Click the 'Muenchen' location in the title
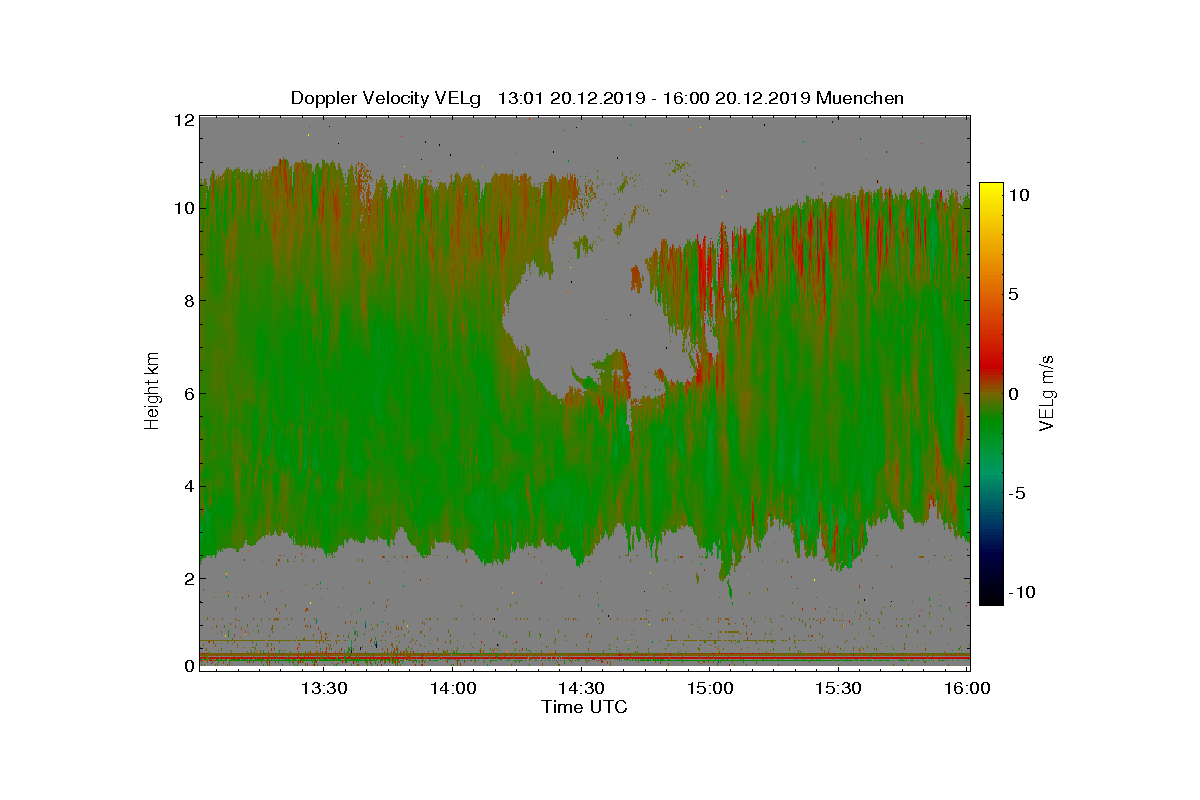Screen dimensions: 1200x800 click(860, 98)
